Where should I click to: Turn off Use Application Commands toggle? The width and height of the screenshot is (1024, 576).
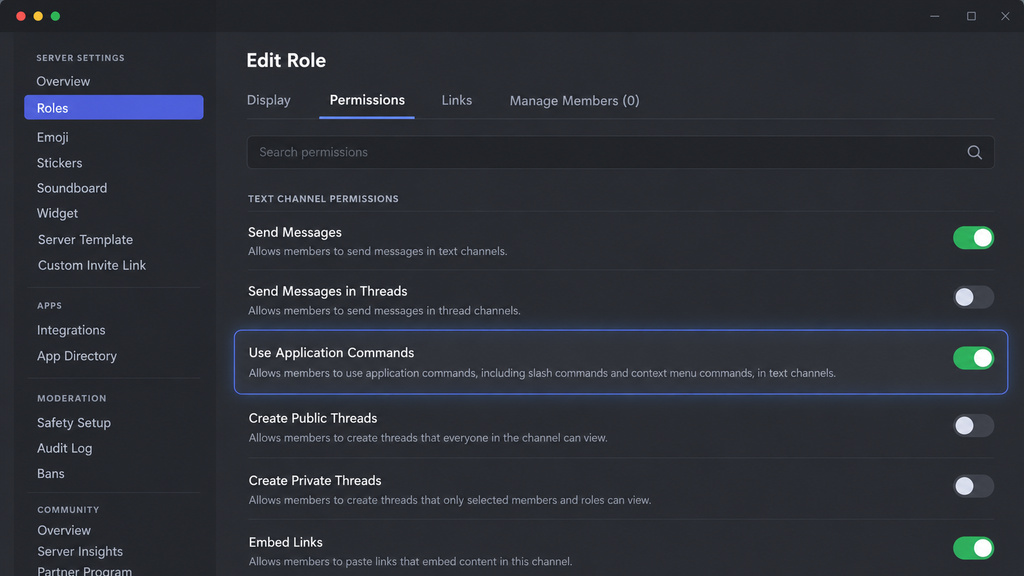[x=973, y=358]
